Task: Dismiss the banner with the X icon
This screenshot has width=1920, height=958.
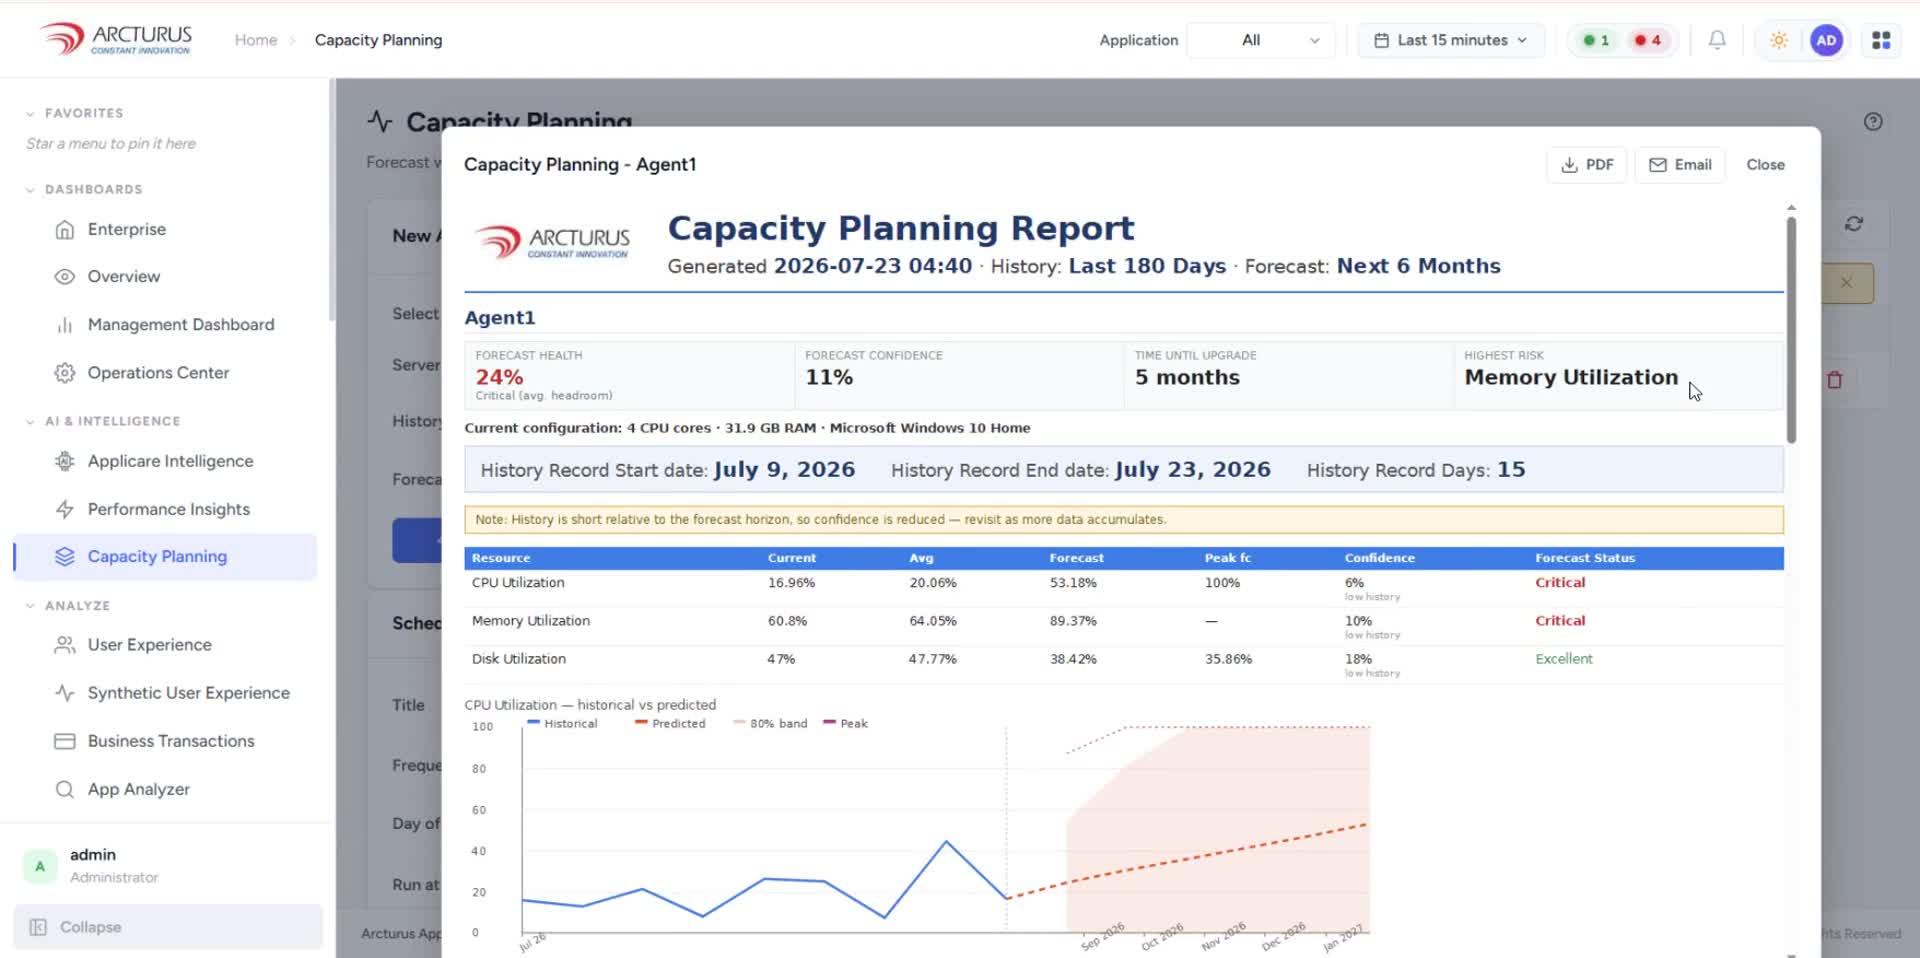Action: tap(1846, 283)
